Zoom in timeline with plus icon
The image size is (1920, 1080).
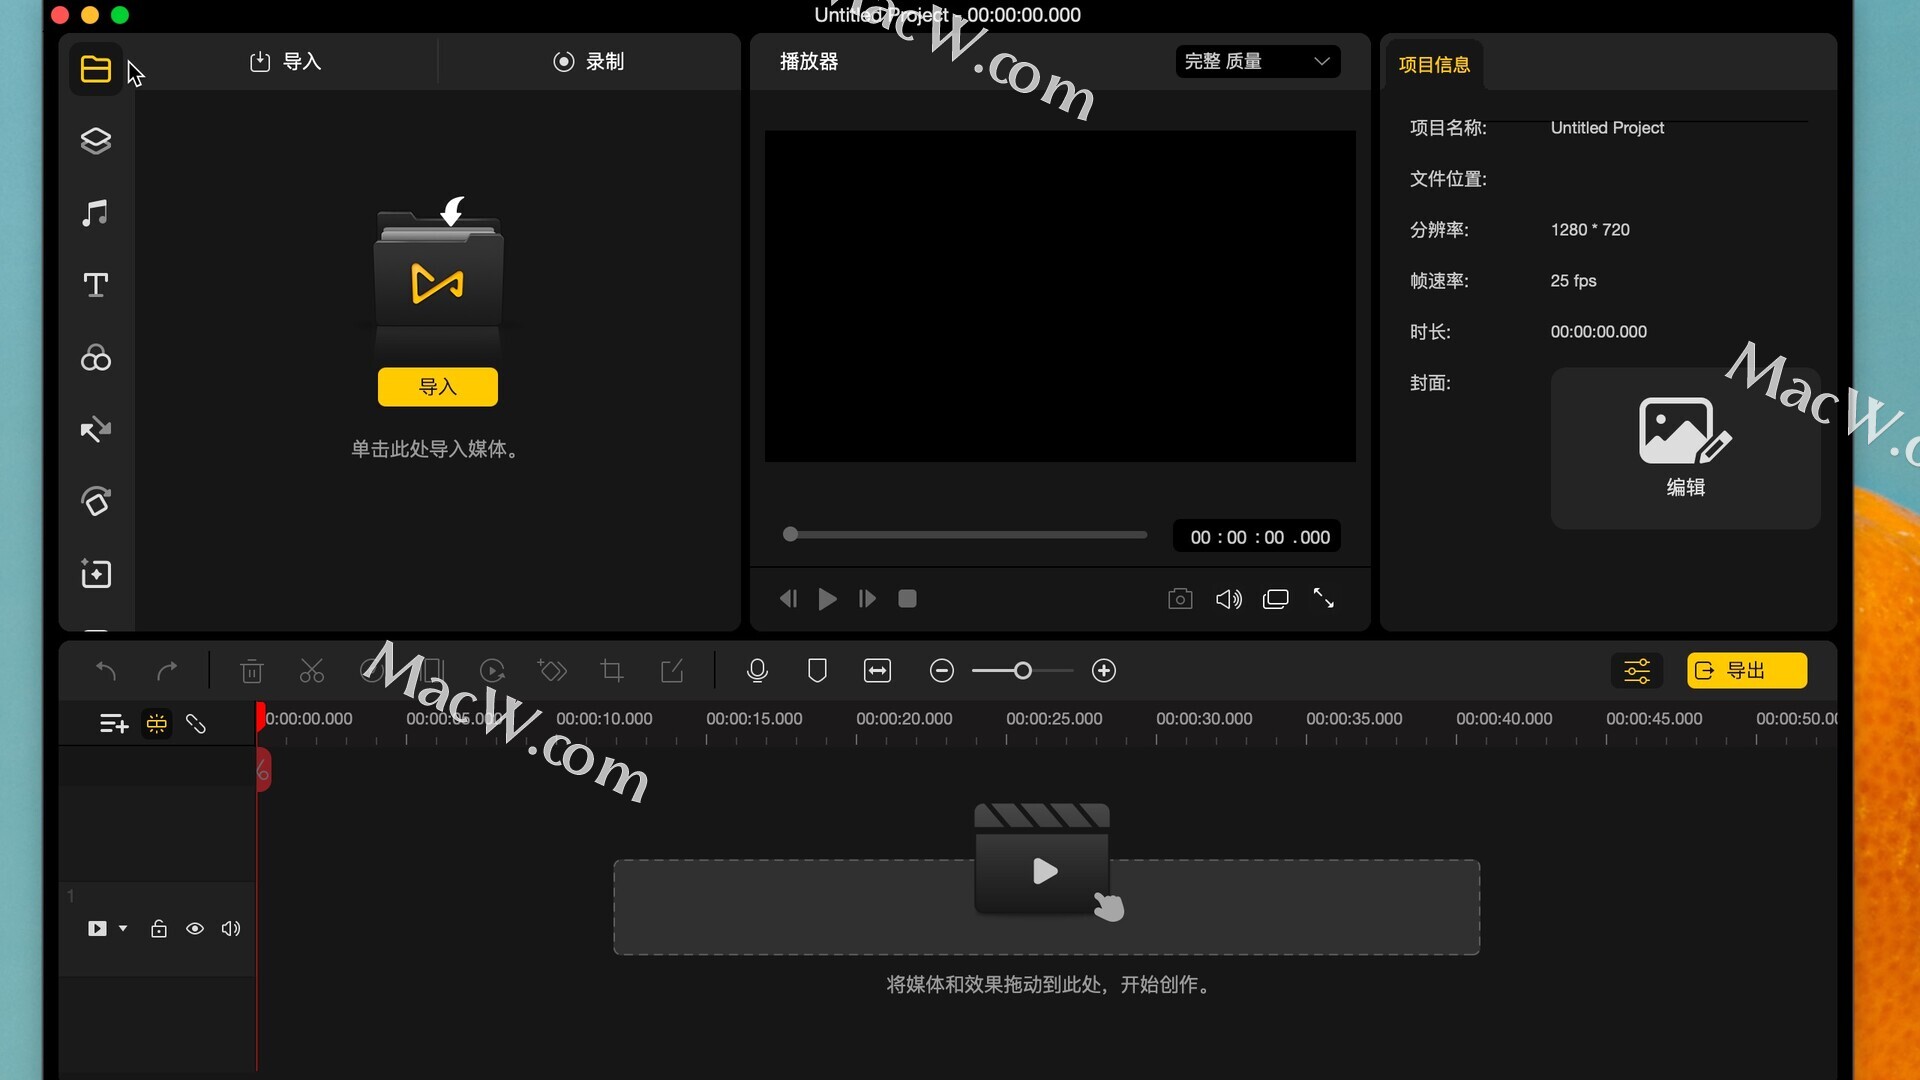click(1104, 671)
